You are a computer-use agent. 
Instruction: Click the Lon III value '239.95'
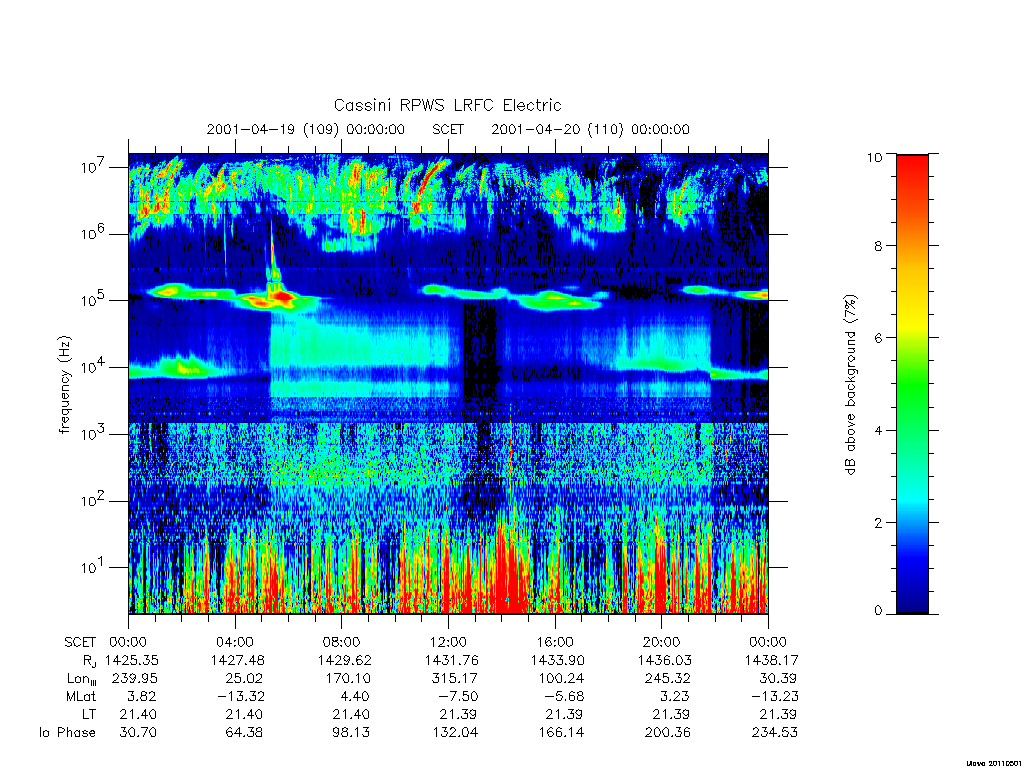pos(135,679)
